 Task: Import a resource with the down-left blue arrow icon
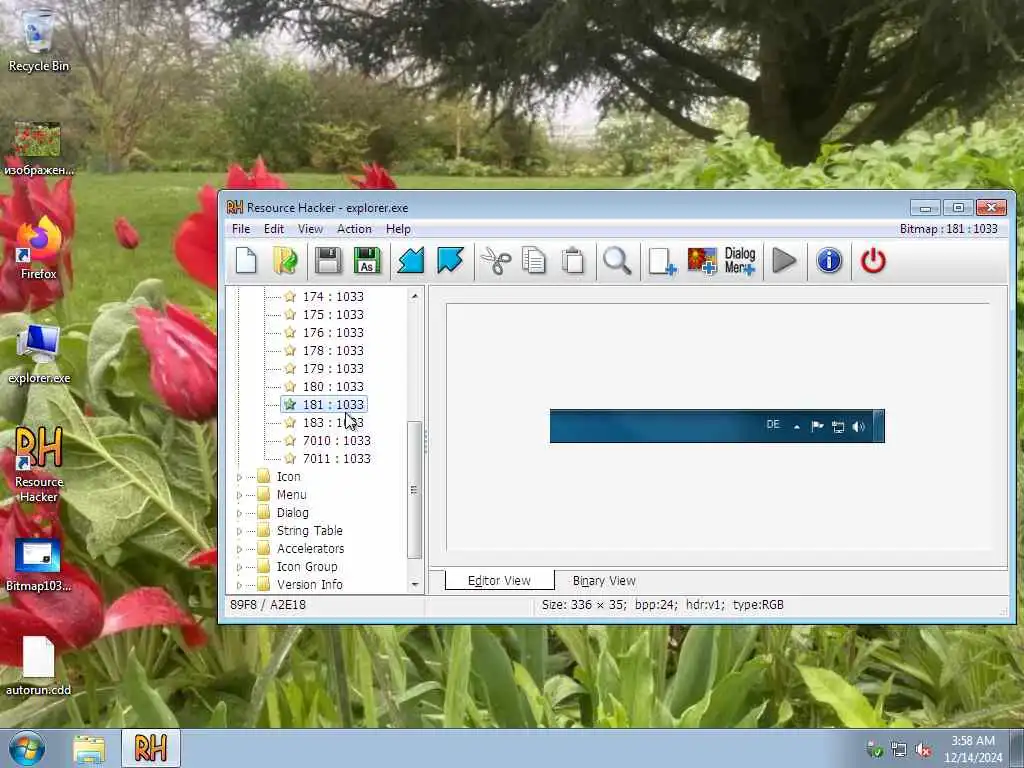point(411,261)
